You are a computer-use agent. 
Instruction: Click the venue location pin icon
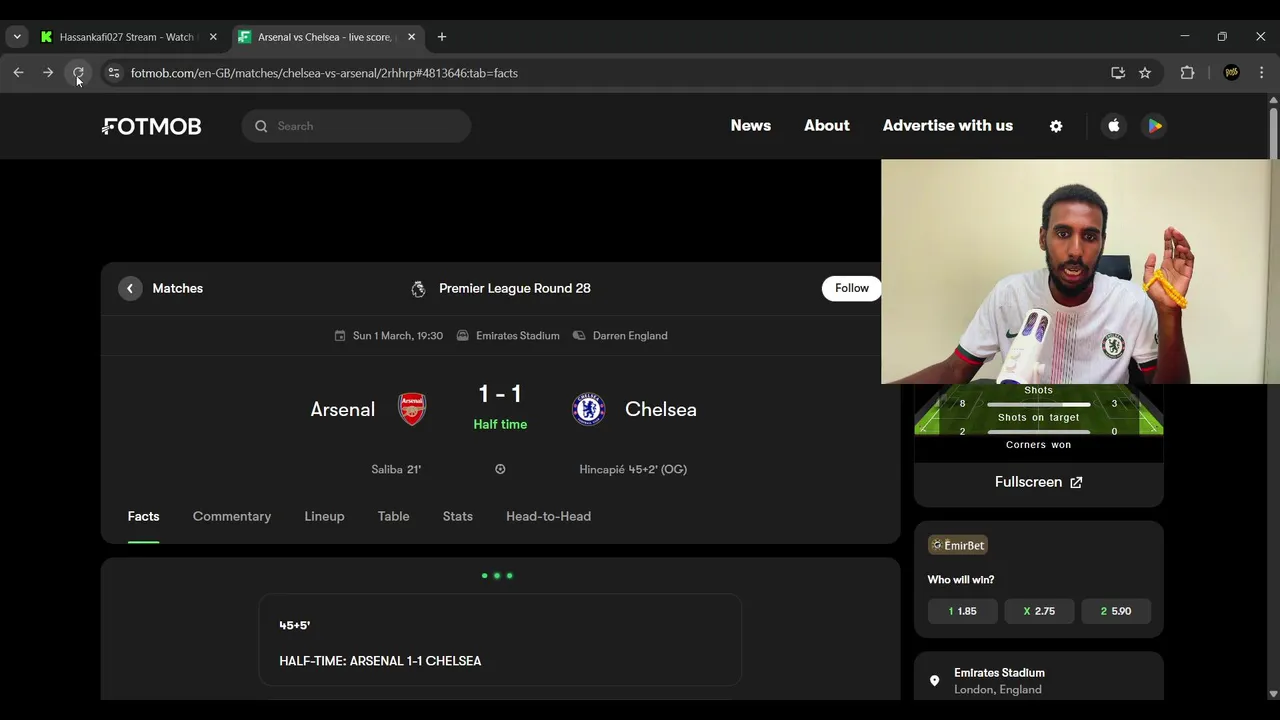(934, 681)
